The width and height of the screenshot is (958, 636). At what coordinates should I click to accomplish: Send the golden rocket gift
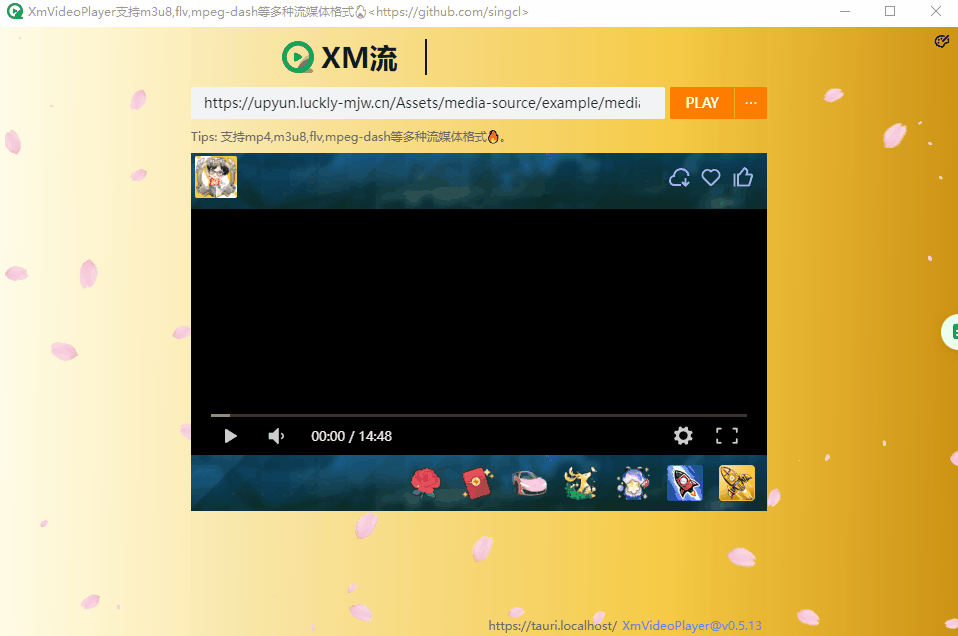(x=737, y=484)
